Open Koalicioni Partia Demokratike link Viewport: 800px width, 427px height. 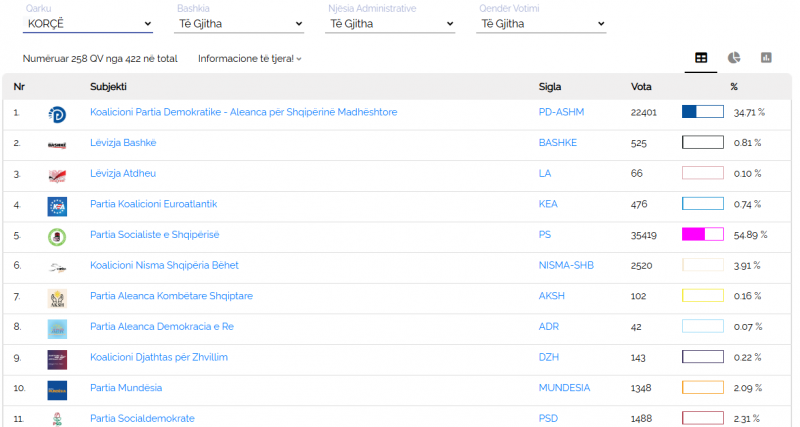[x=243, y=112]
